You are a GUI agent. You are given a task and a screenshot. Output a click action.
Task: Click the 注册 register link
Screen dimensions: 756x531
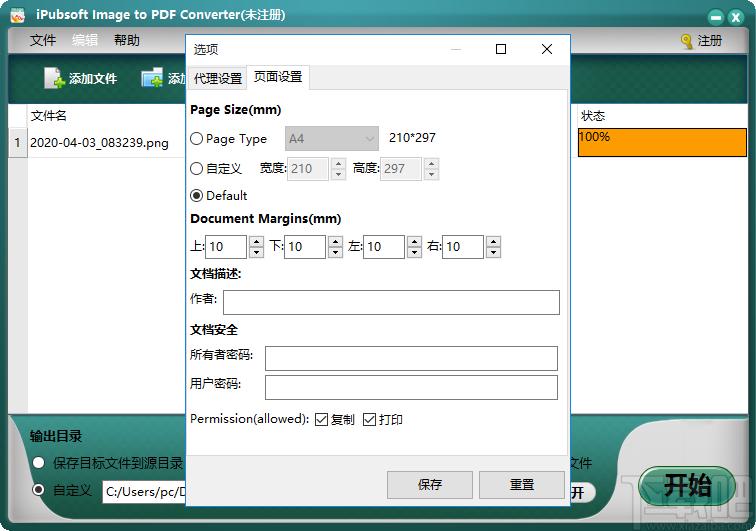710,41
